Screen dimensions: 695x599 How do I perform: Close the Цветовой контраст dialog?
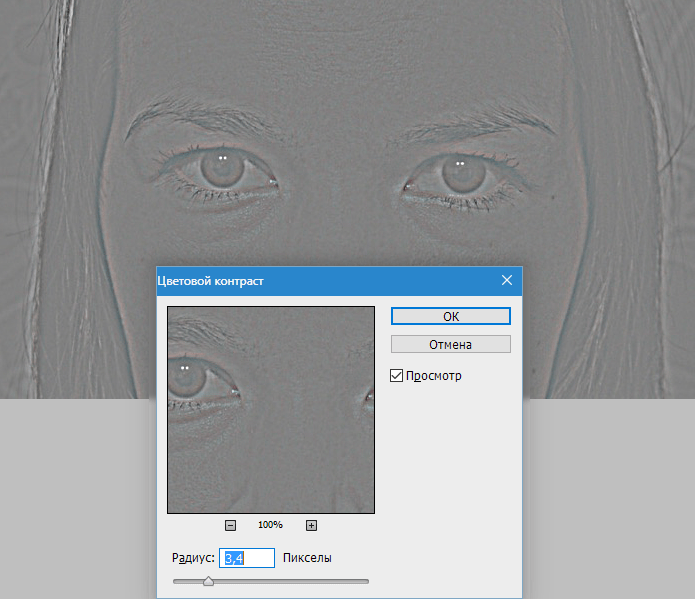pyautogui.click(x=507, y=280)
